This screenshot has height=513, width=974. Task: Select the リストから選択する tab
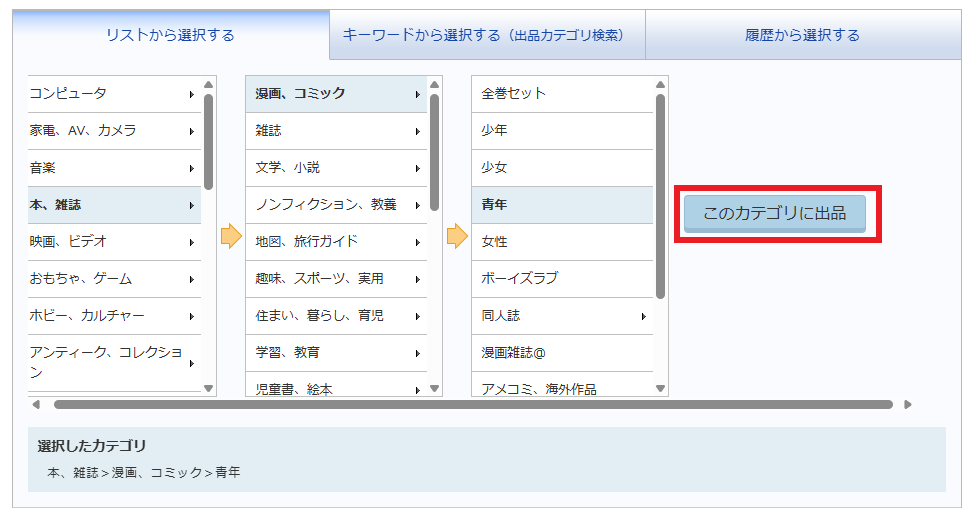(170, 35)
